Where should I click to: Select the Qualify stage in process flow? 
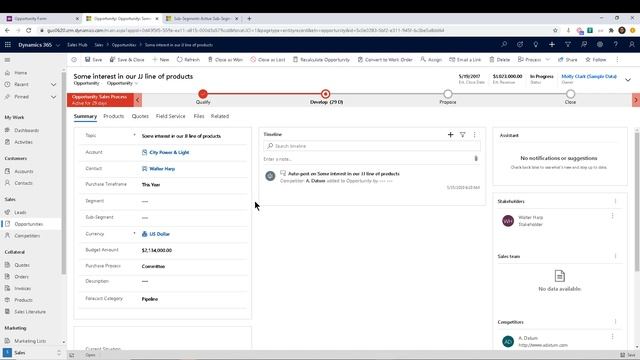click(x=203, y=94)
